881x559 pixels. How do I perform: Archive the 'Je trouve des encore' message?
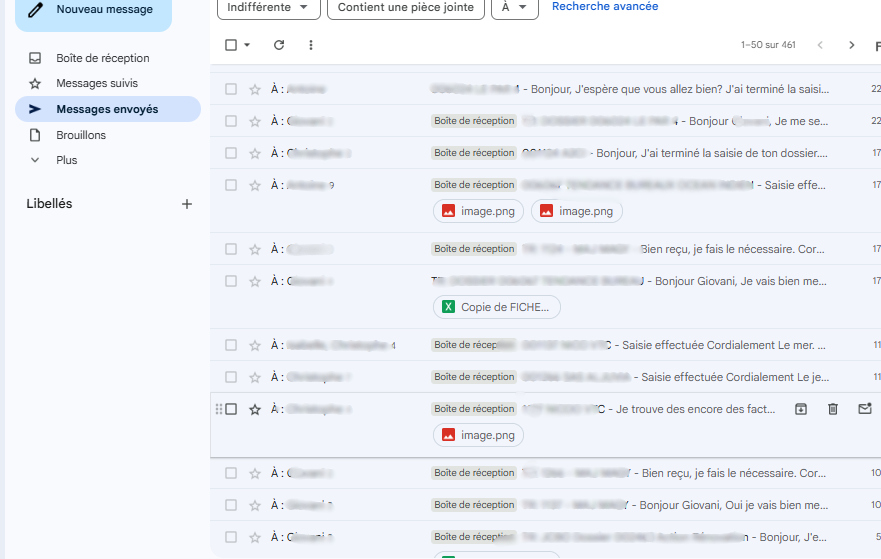pos(801,409)
